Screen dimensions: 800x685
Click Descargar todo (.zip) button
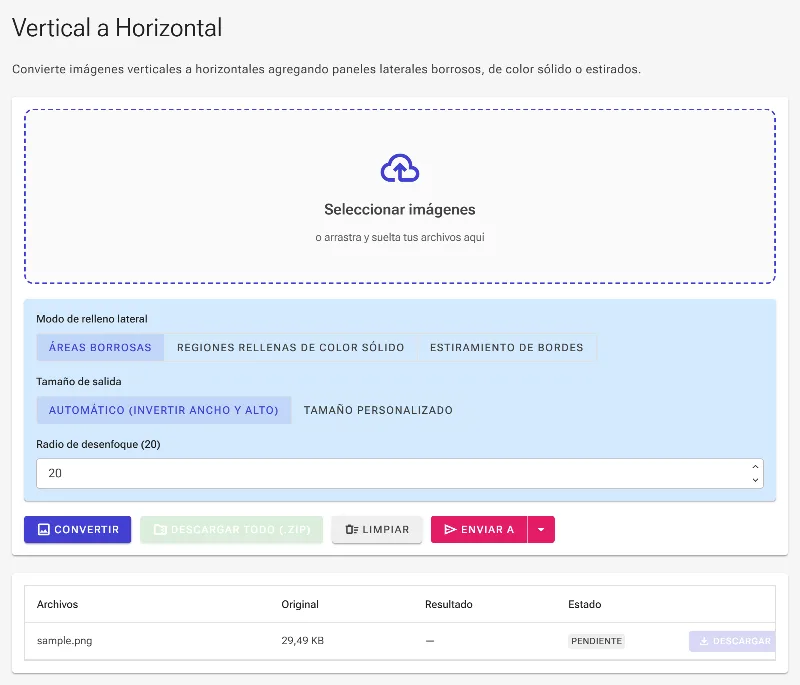click(x=232, y=529)
